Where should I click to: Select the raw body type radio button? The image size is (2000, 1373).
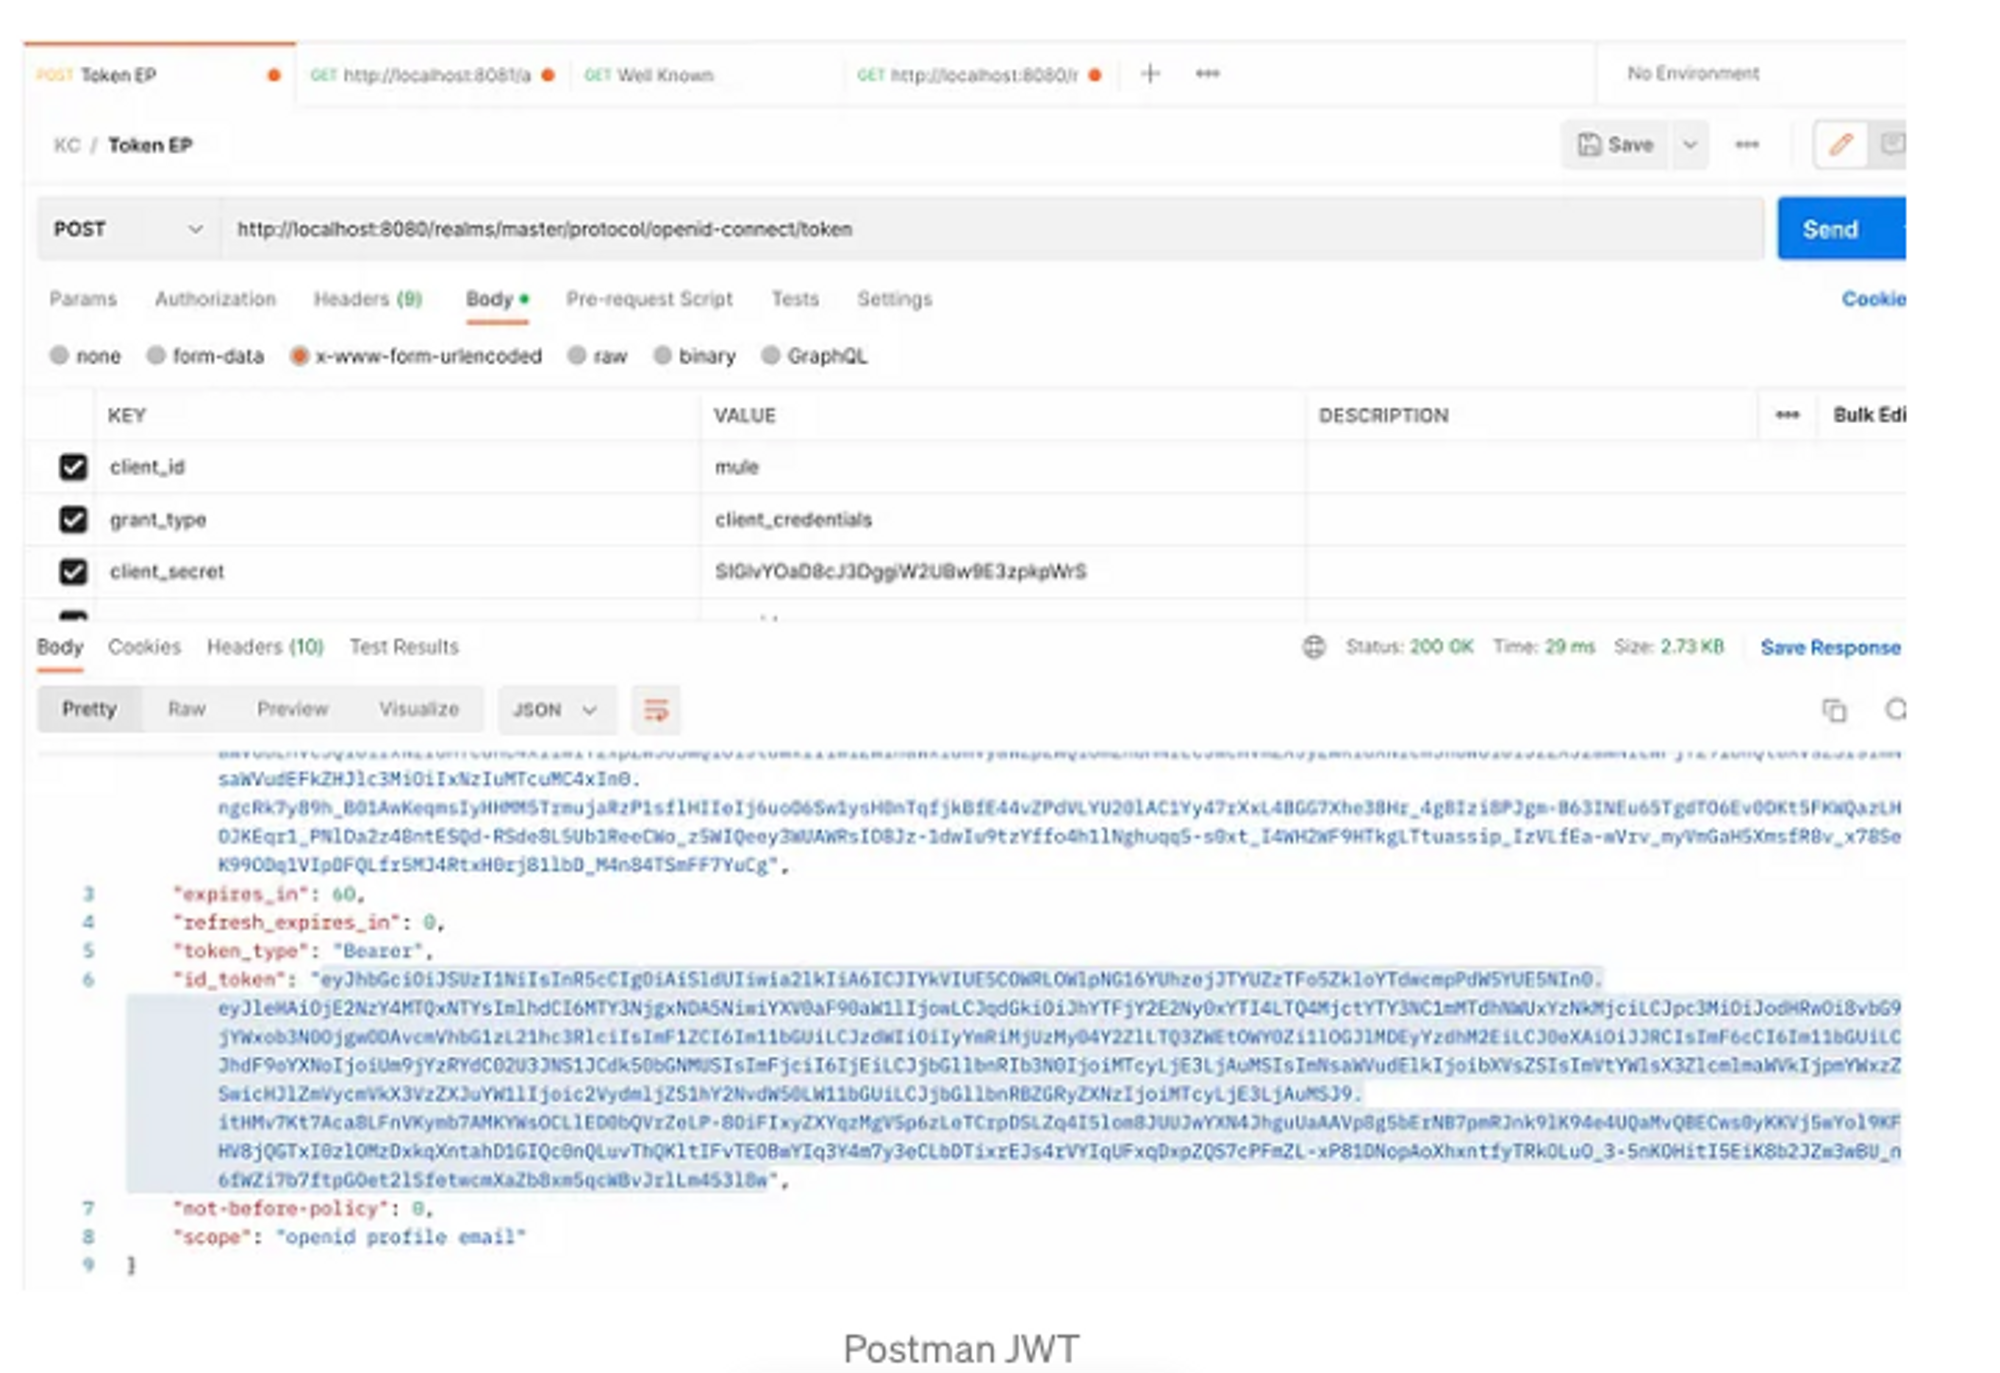(x=578, y=356)
